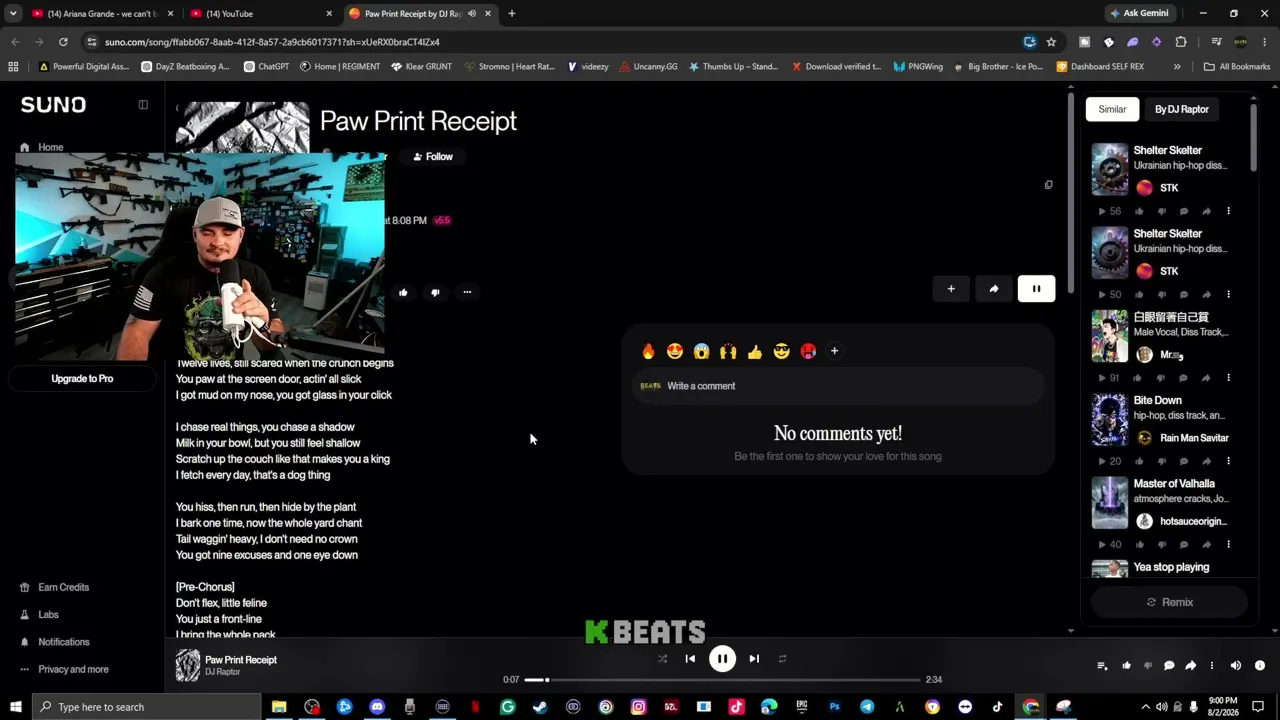Toggle shuffle in the player bar

(662, 659)
